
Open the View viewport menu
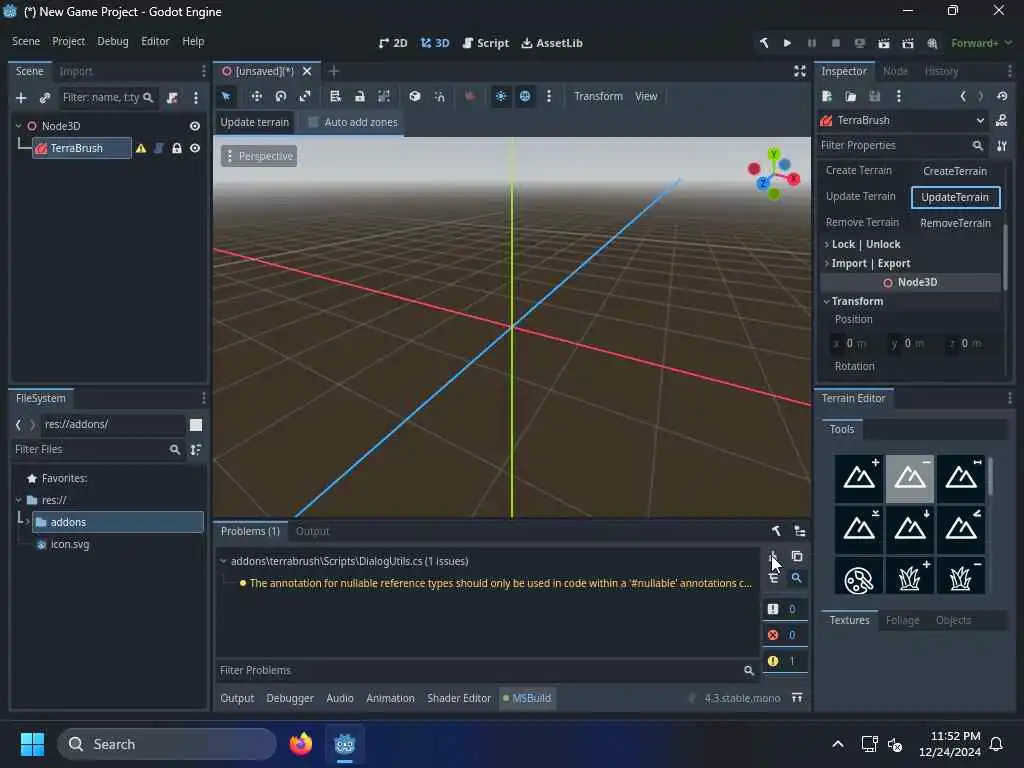click(646, 96)
